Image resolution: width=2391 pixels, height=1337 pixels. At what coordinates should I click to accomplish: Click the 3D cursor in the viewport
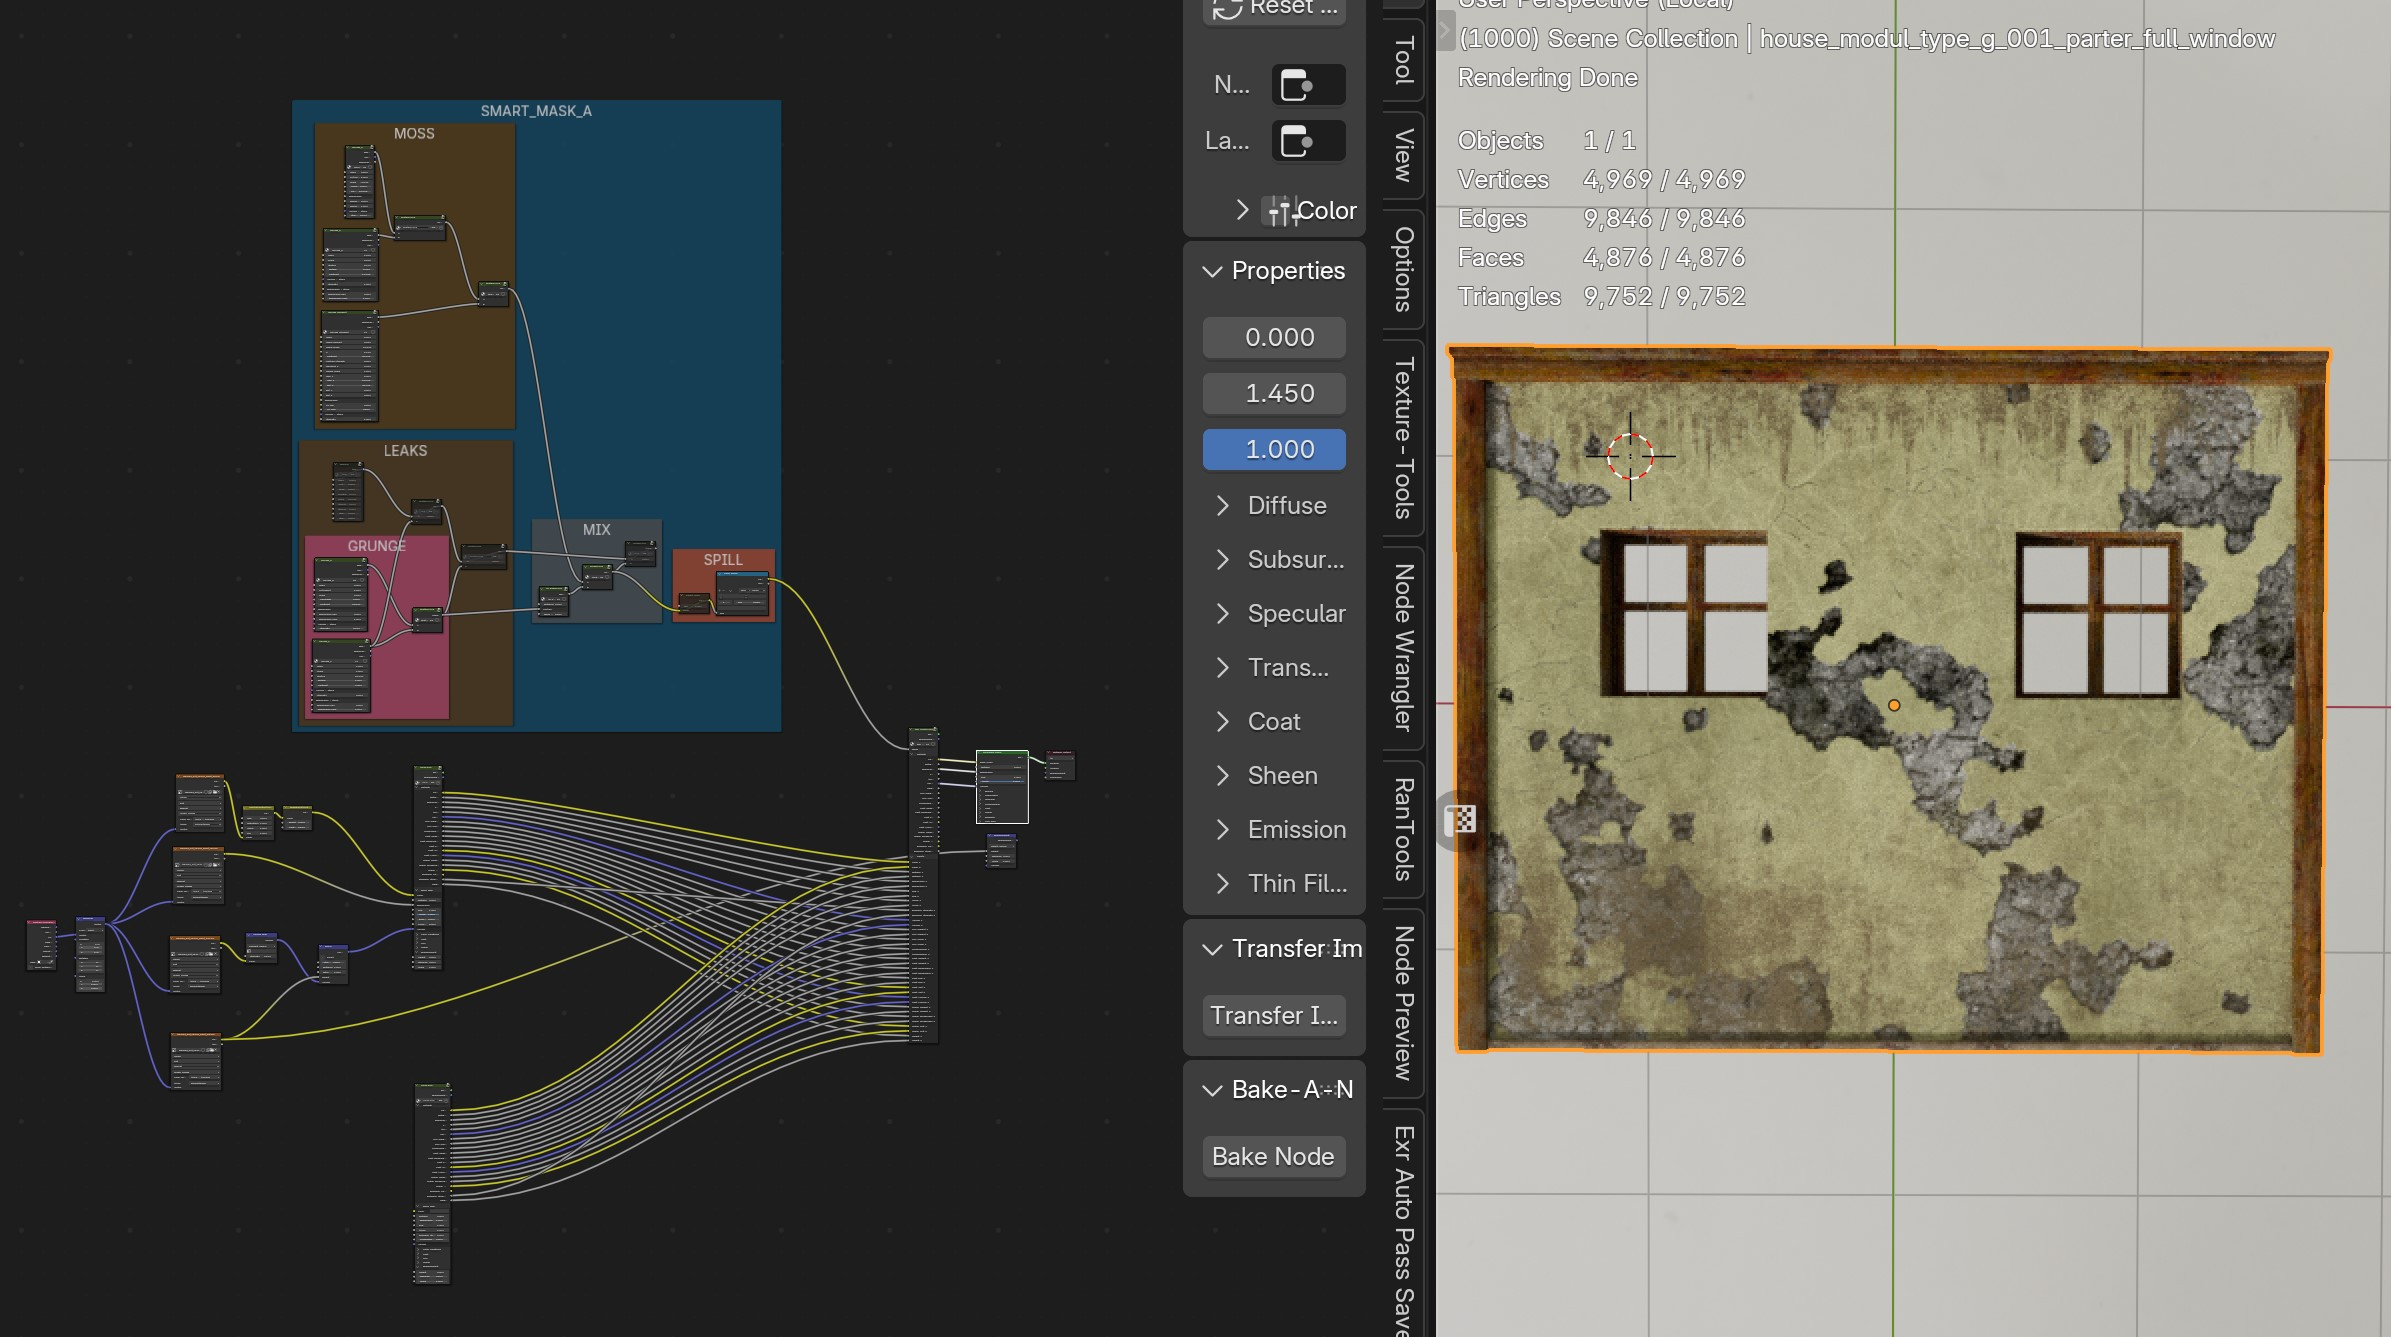click(x=1630, y=456)
